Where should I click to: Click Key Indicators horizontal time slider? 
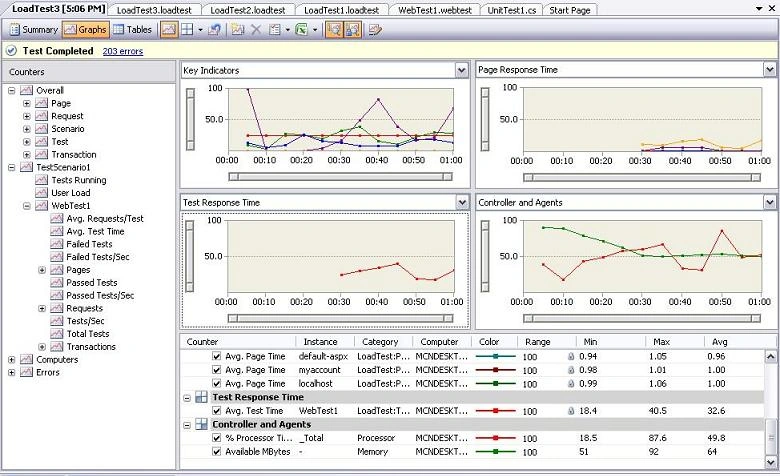(x=340, y=177)
